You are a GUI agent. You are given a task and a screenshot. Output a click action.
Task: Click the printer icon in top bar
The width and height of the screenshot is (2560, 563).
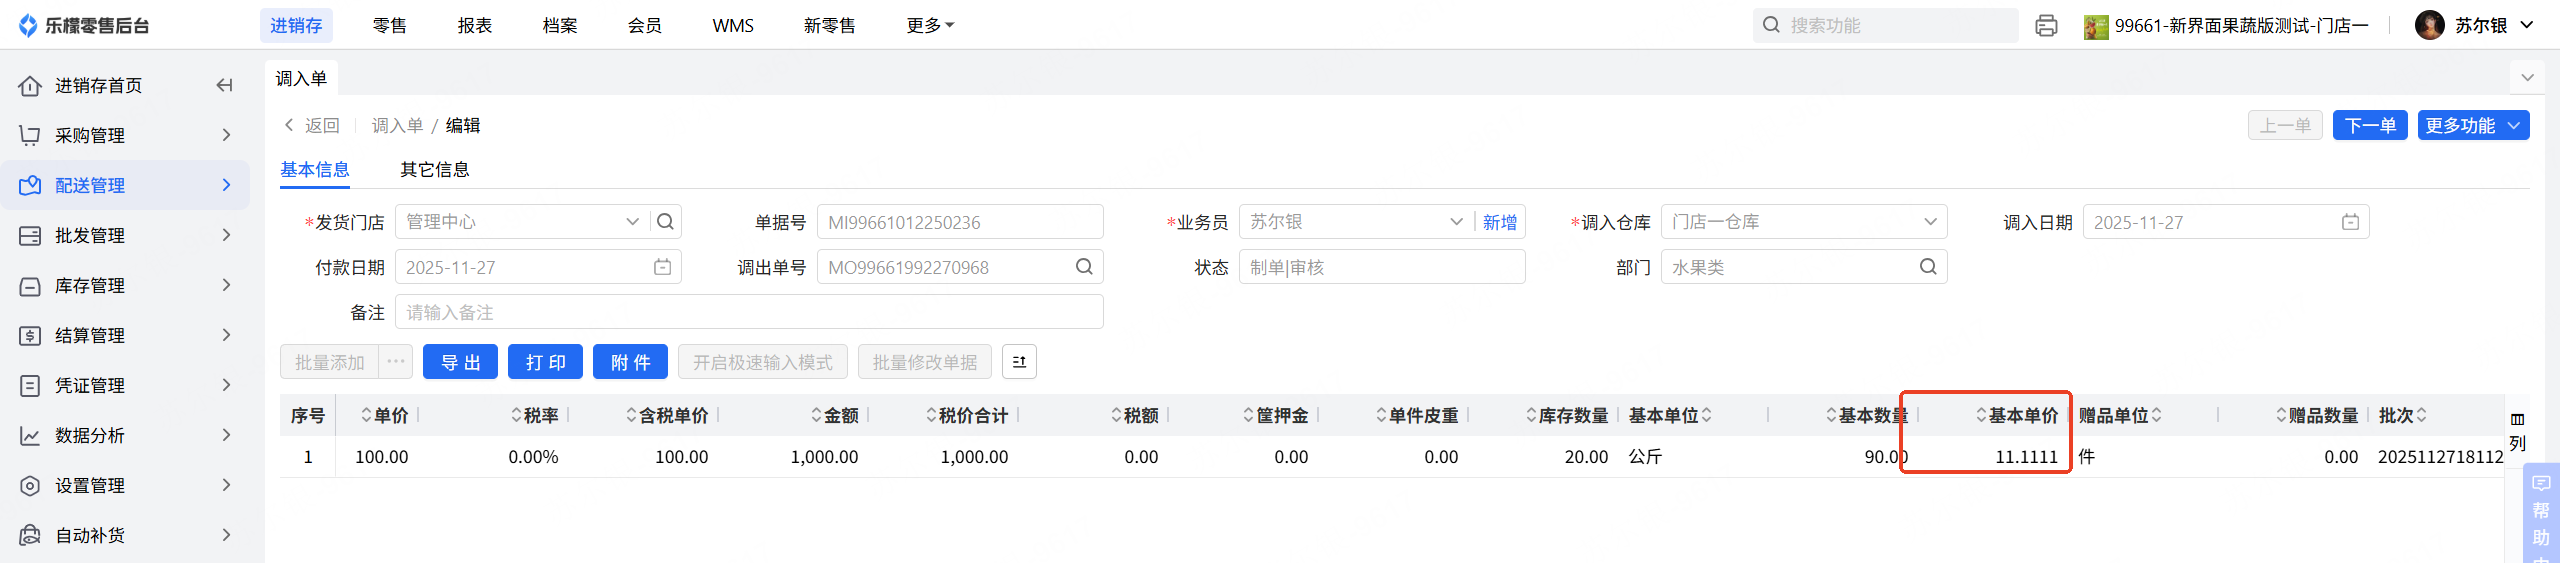[x=2046, y=26]
